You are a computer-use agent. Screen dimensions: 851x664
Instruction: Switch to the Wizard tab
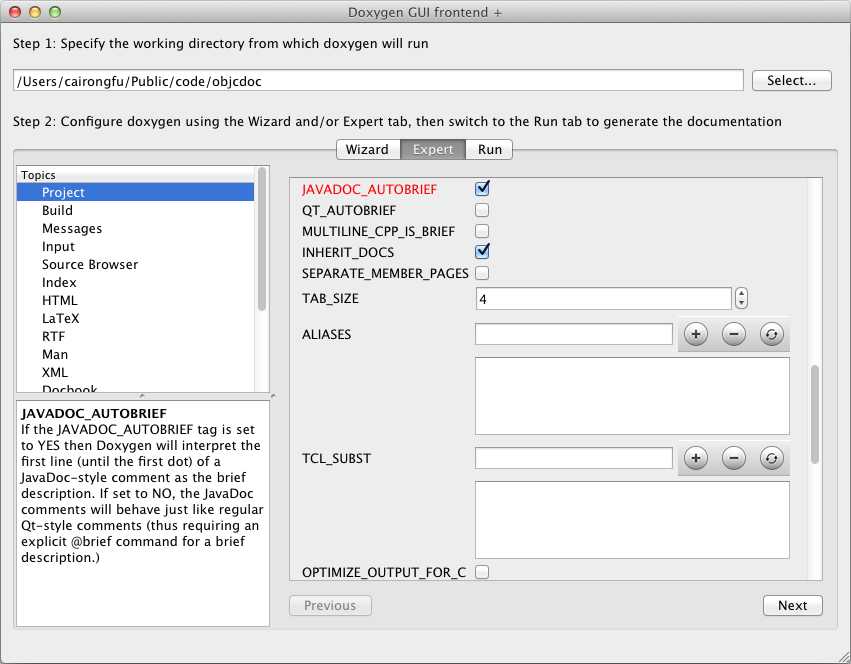[x=367, y=149]
